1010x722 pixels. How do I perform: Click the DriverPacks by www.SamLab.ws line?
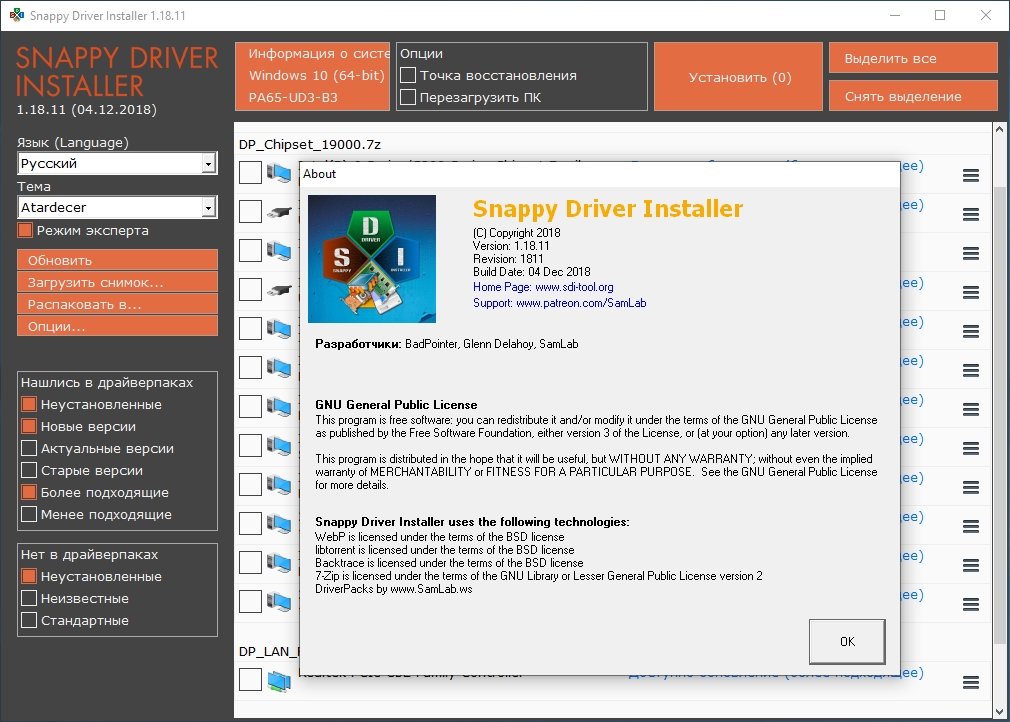click(394, 589)
